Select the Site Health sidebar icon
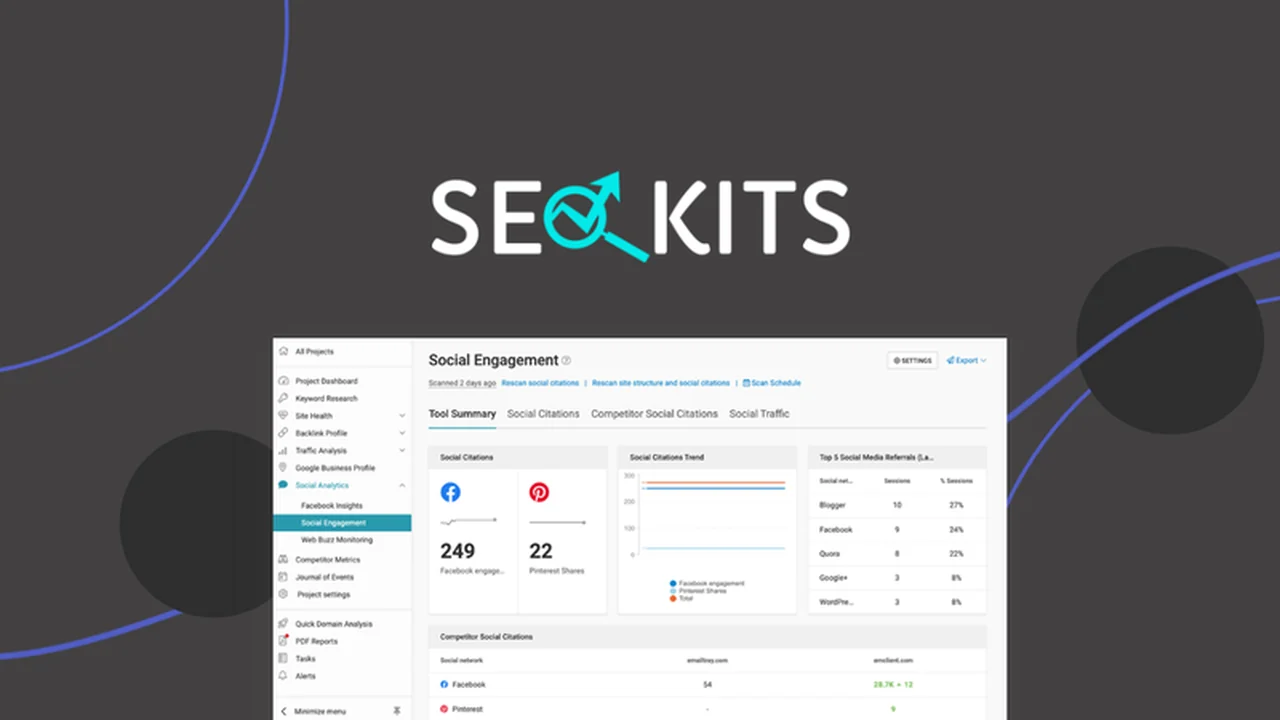 [x=284, y=415]
